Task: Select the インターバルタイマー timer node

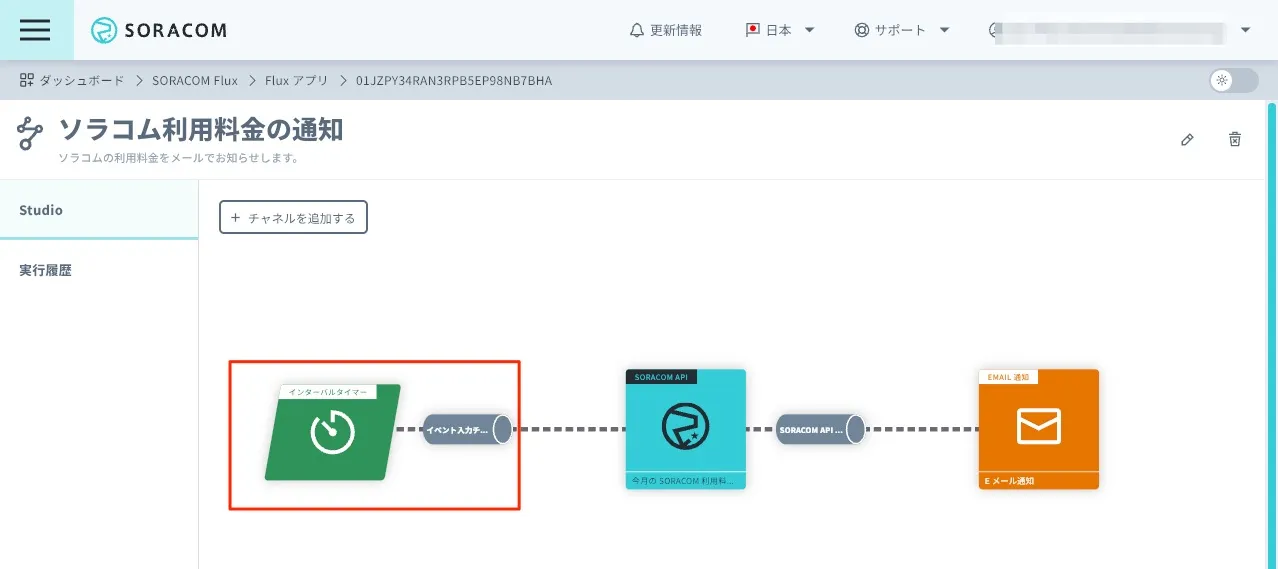Action: (333, 432)
